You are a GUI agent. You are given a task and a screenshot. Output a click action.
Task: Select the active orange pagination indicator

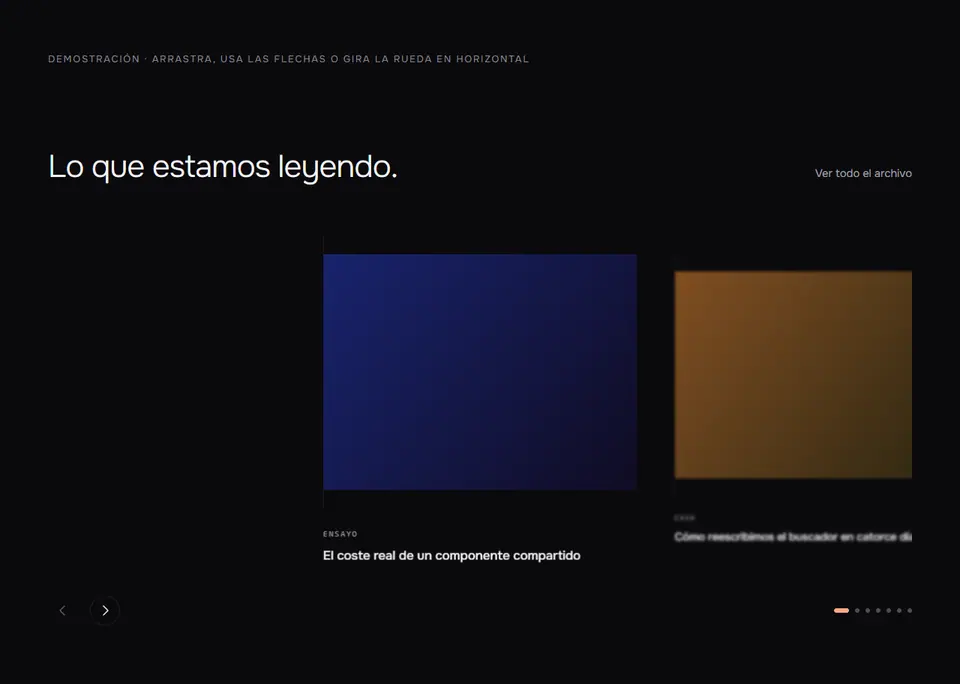pos(841,611)
